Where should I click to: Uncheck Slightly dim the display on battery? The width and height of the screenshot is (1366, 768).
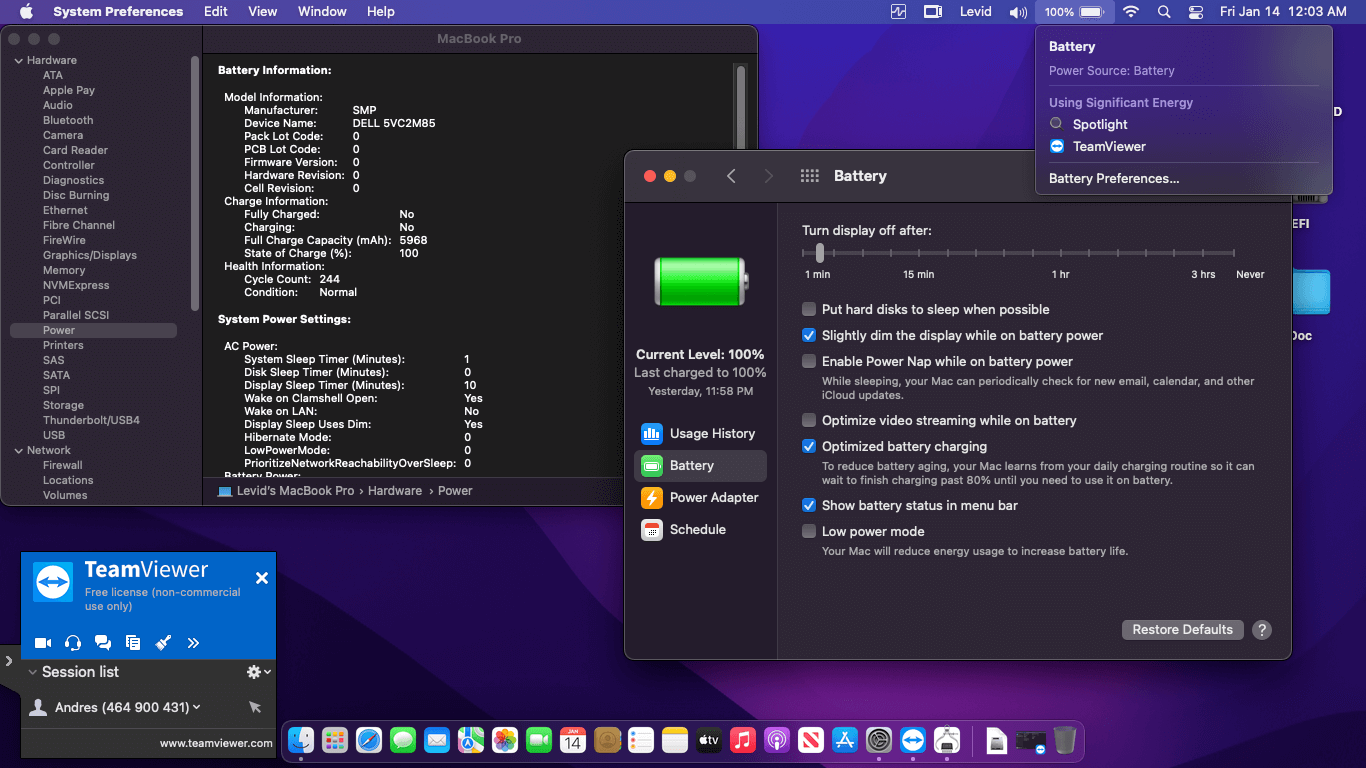[809, 336]
